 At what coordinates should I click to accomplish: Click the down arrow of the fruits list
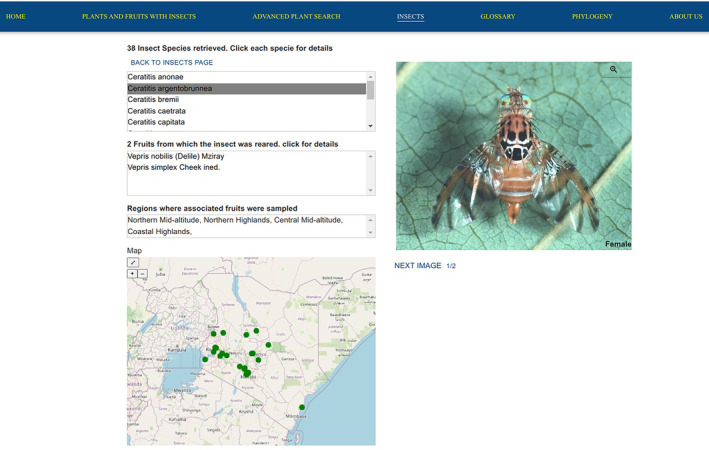[371, 190]
